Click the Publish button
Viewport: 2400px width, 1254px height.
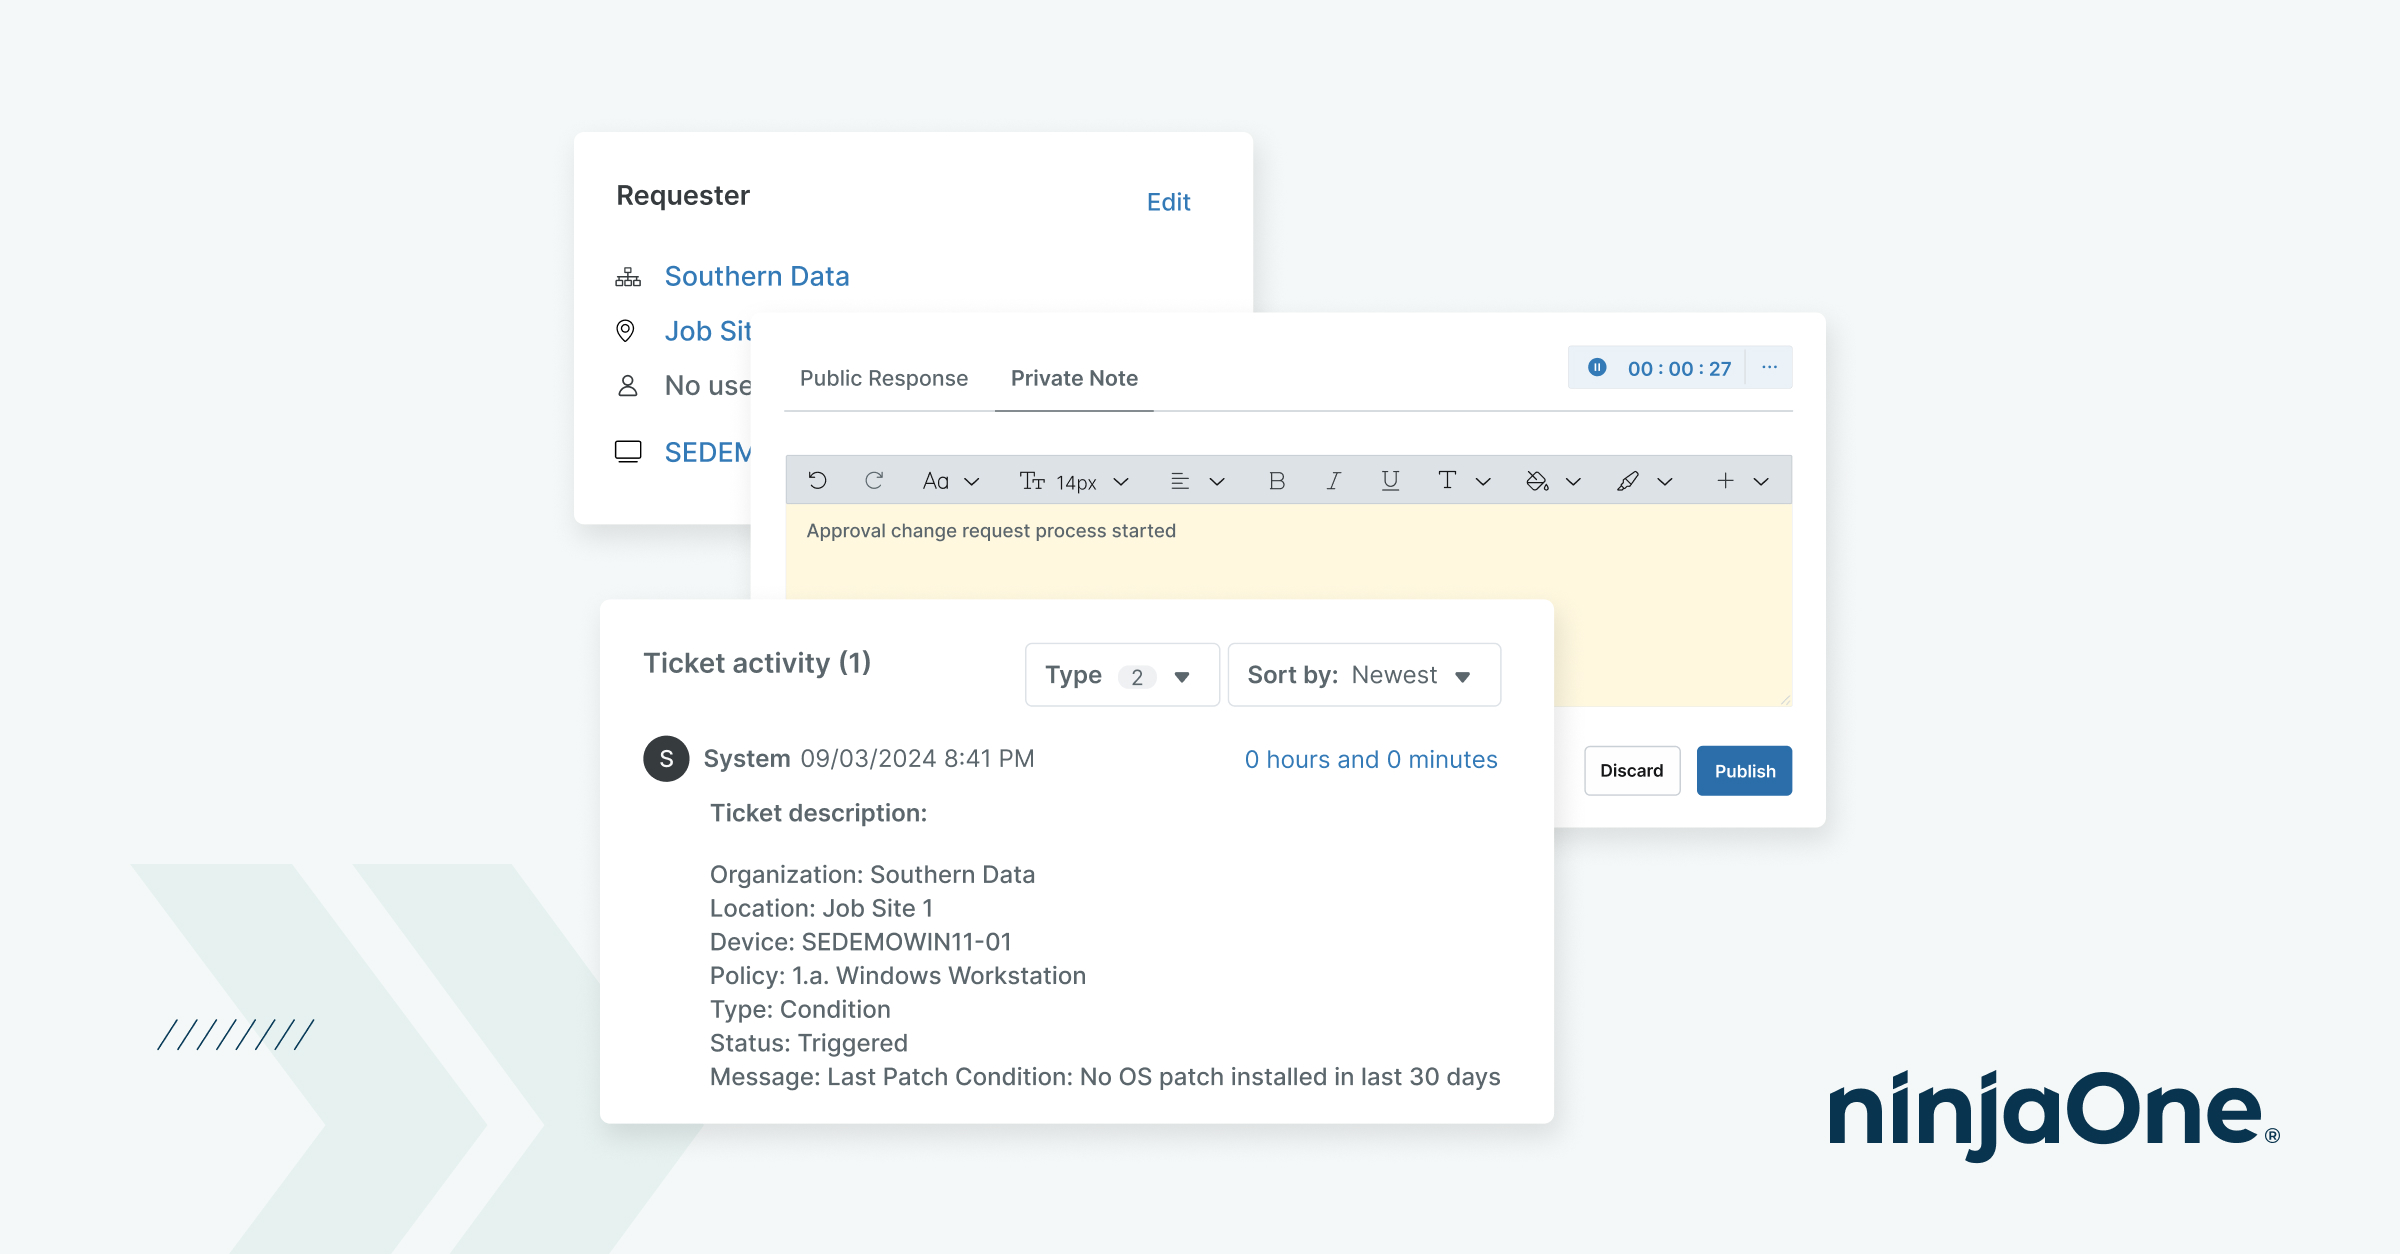tap(1744, 771)
